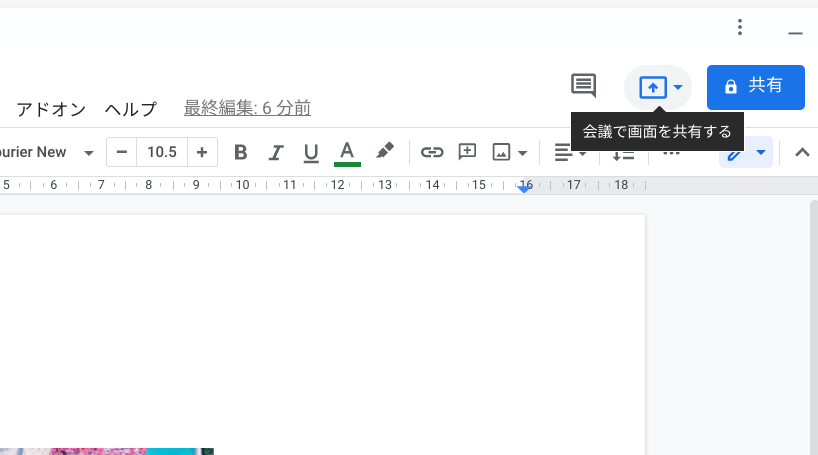
Task: Open the present to meeting dropdown arrow
Action: point(678,87)
